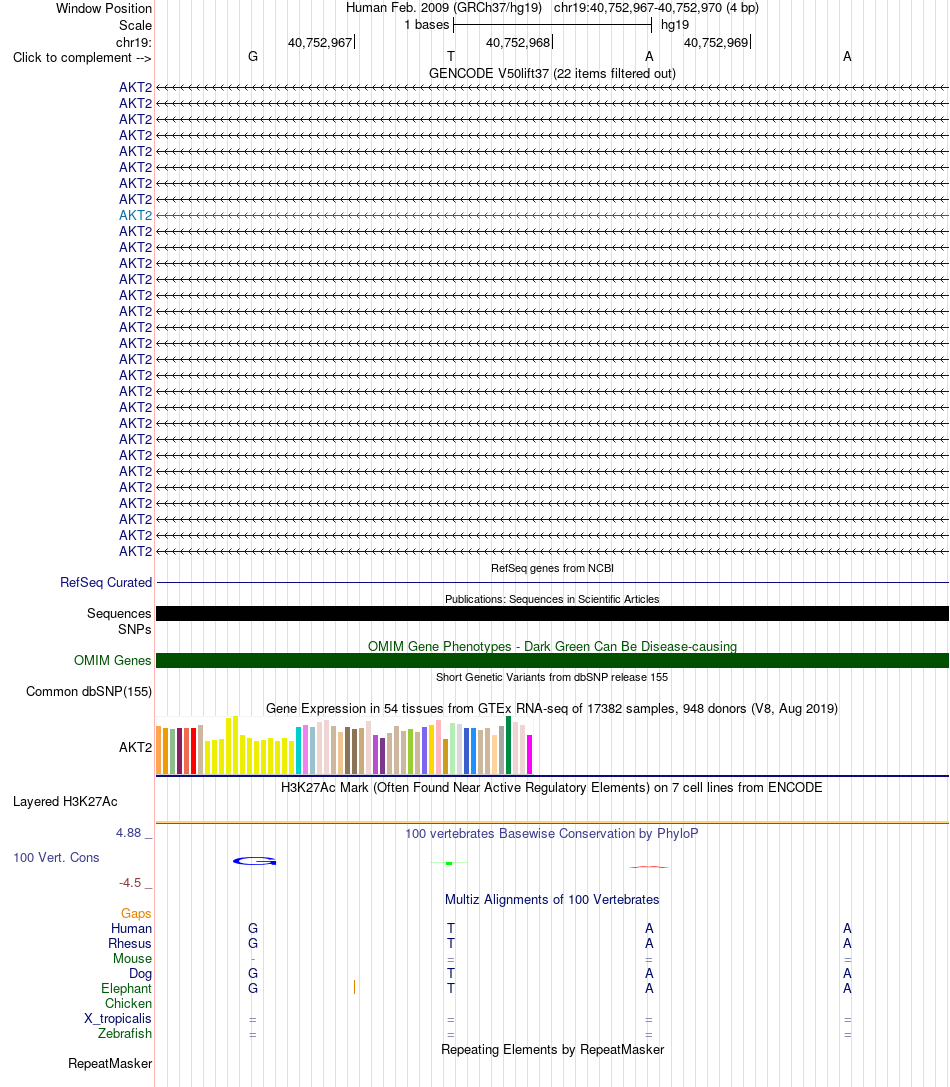Click position label 40,752,967
This screenshot has height=1087, width=950.
tap(320, 42)
